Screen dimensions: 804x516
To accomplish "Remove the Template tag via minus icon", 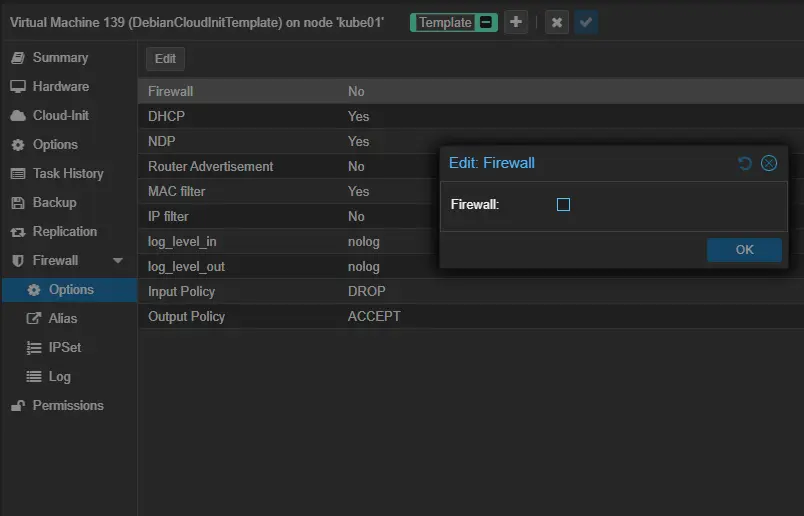I will coord(486,22).
